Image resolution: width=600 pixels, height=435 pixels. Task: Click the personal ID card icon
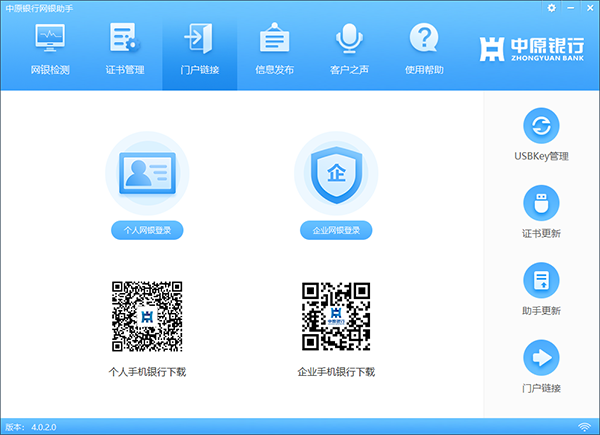(x=147, y=173)
